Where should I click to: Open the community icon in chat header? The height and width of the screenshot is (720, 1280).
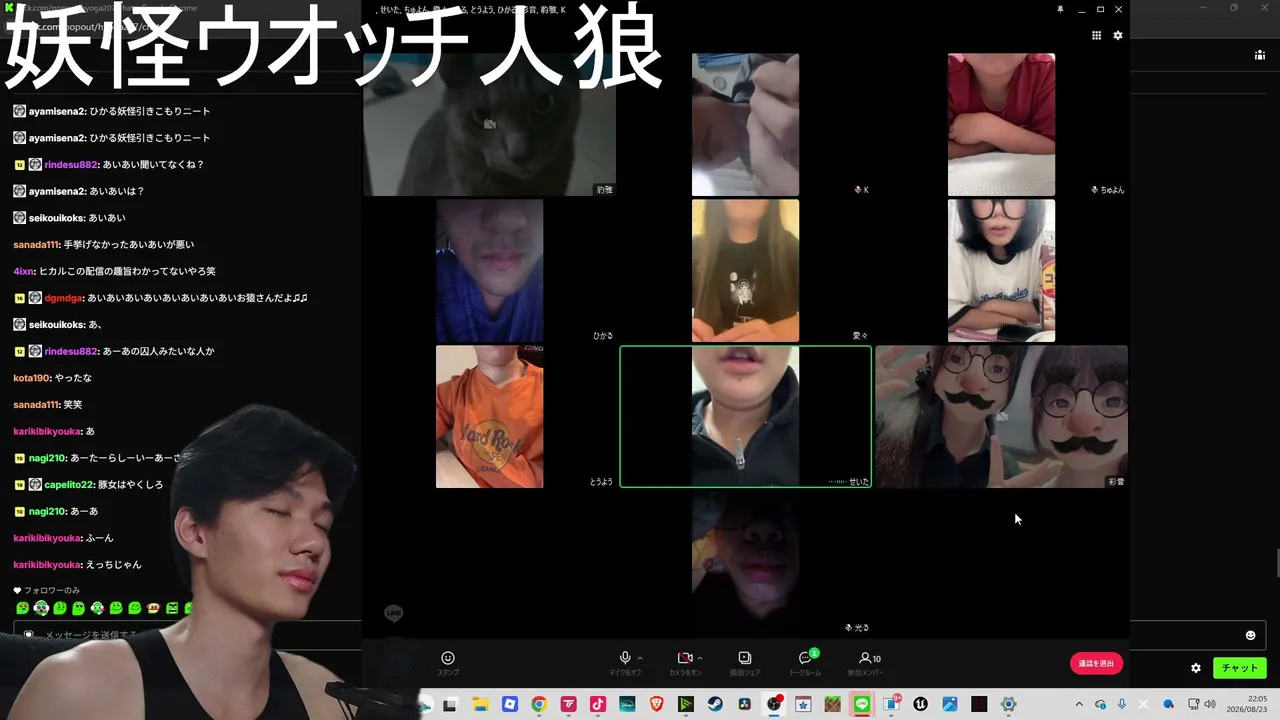coord(1259,55)
